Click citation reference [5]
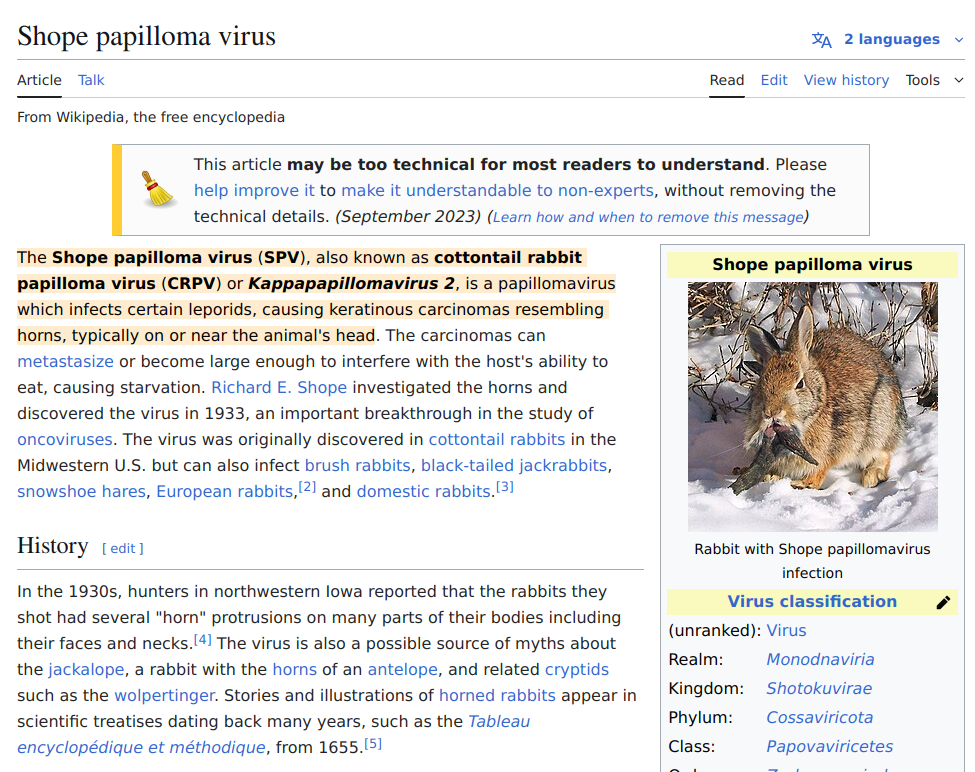This screenshot has width=975, height=772. click(373, 743)
